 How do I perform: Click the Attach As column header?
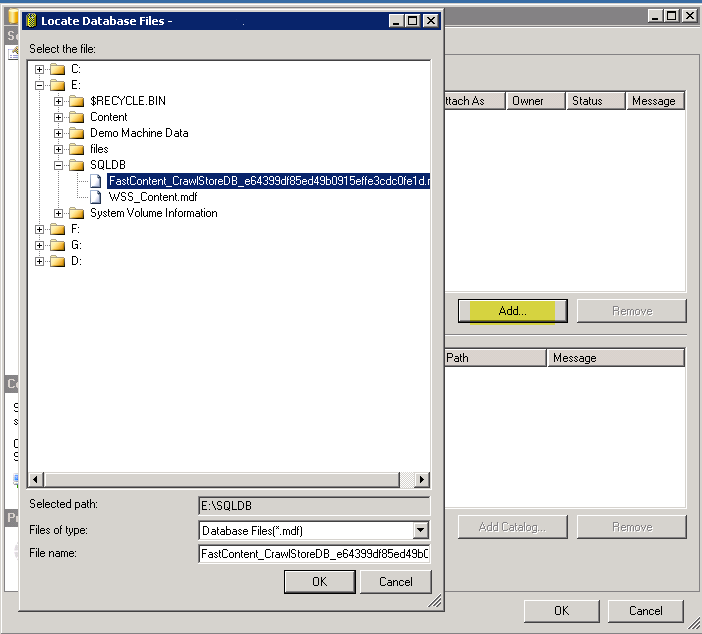pyautogui.click(x=475, y=101)
